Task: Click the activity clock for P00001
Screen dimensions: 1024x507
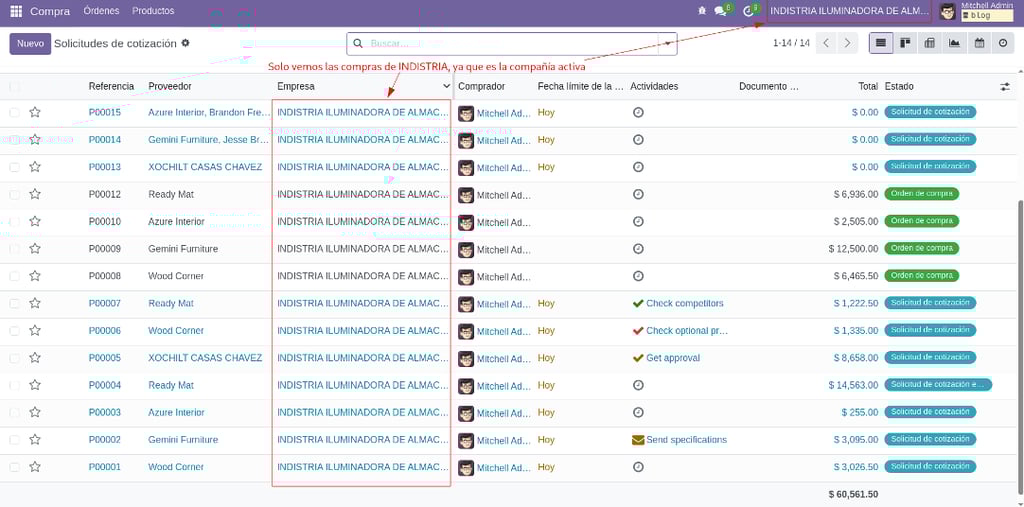Action: click(639, 466)
